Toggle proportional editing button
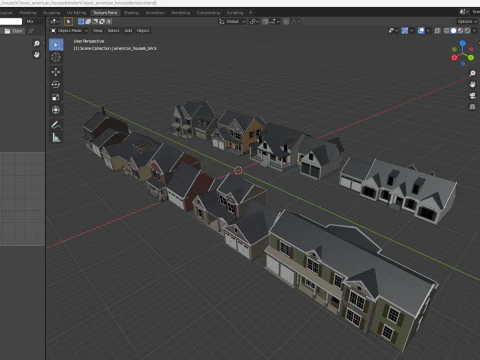This screenshot has width=480, height=360. [x=286, y=22]
